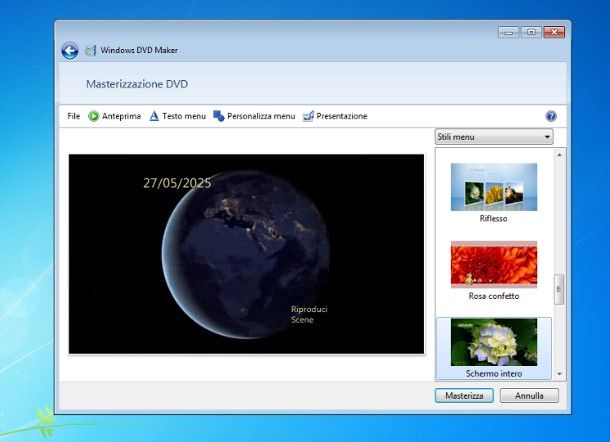The width and height of the screenshot is (610, 442).
Task: Click the Annulla button
Action: (529, 396)
